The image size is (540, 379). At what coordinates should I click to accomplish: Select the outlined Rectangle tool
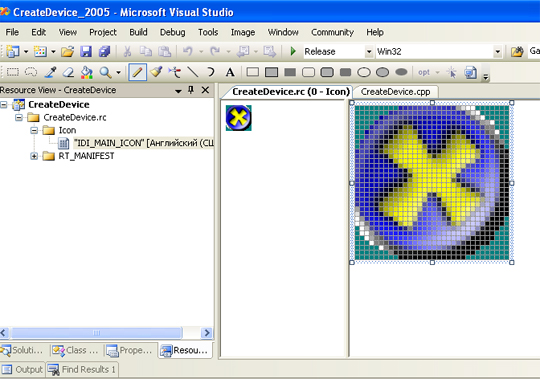tap(253, 72)
